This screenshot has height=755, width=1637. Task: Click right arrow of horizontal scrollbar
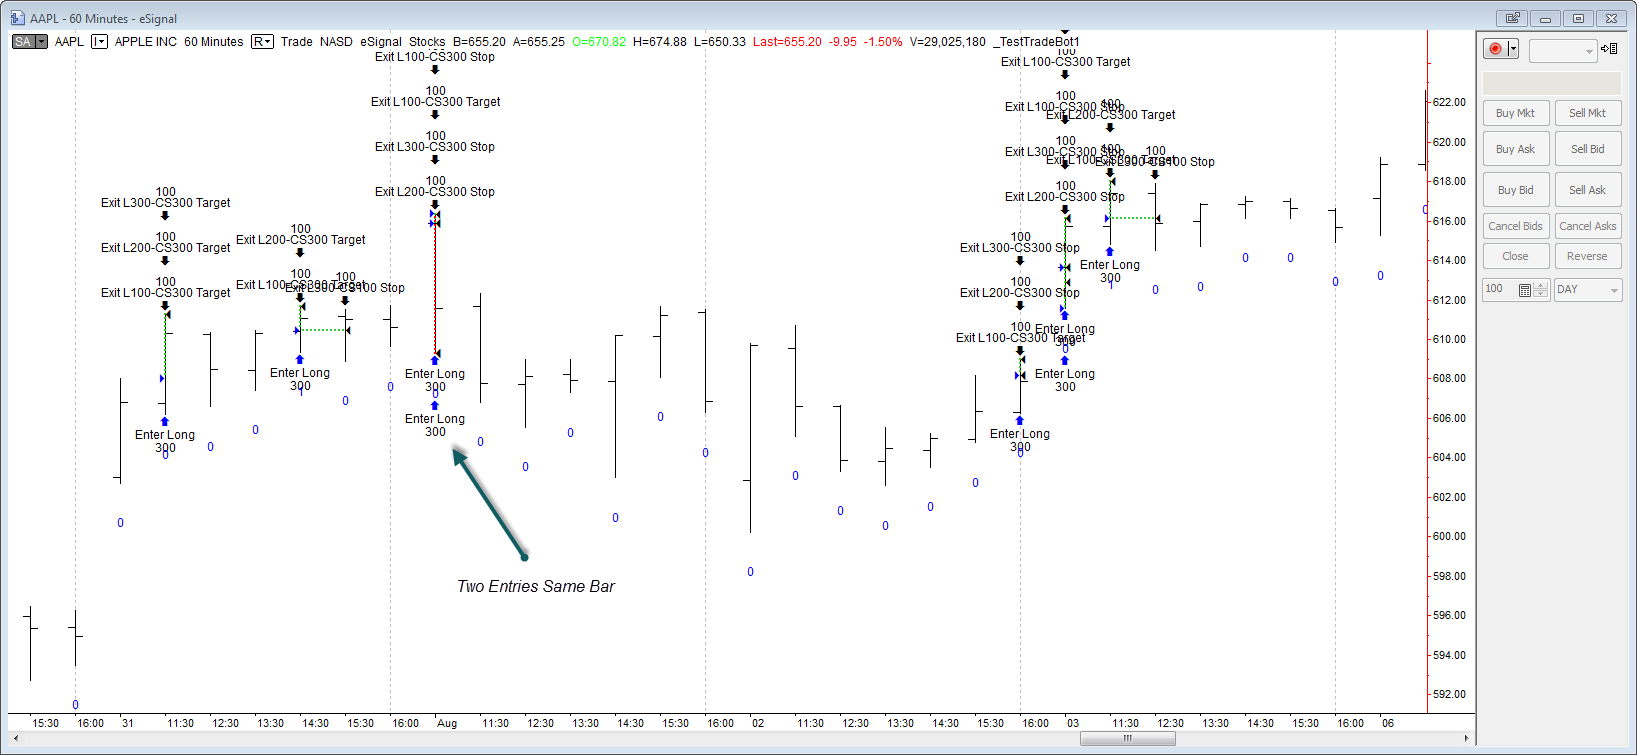pos(1467,739)
